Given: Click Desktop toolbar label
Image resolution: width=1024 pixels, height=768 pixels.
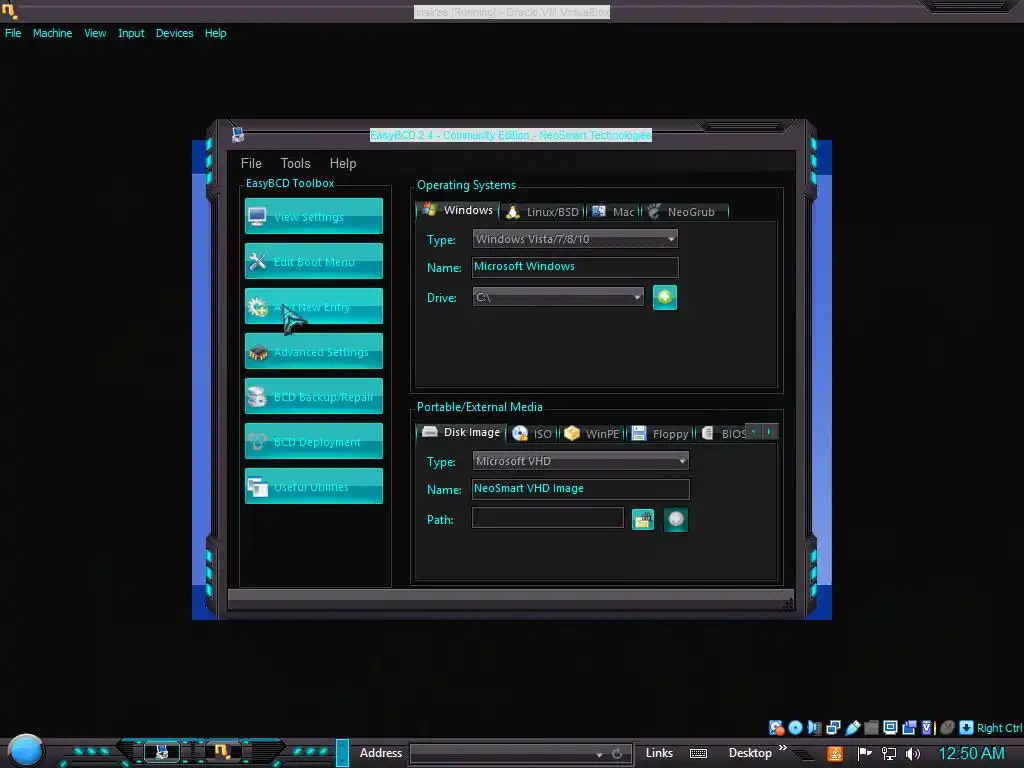Looking at the screenshot, I should point(750,753).
